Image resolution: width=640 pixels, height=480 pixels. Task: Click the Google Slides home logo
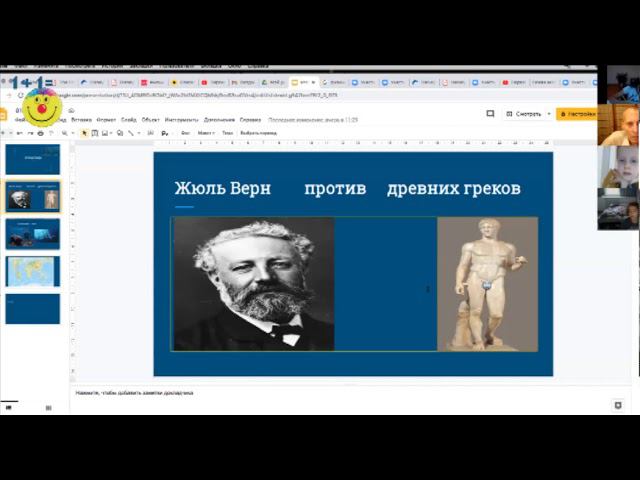3,114
